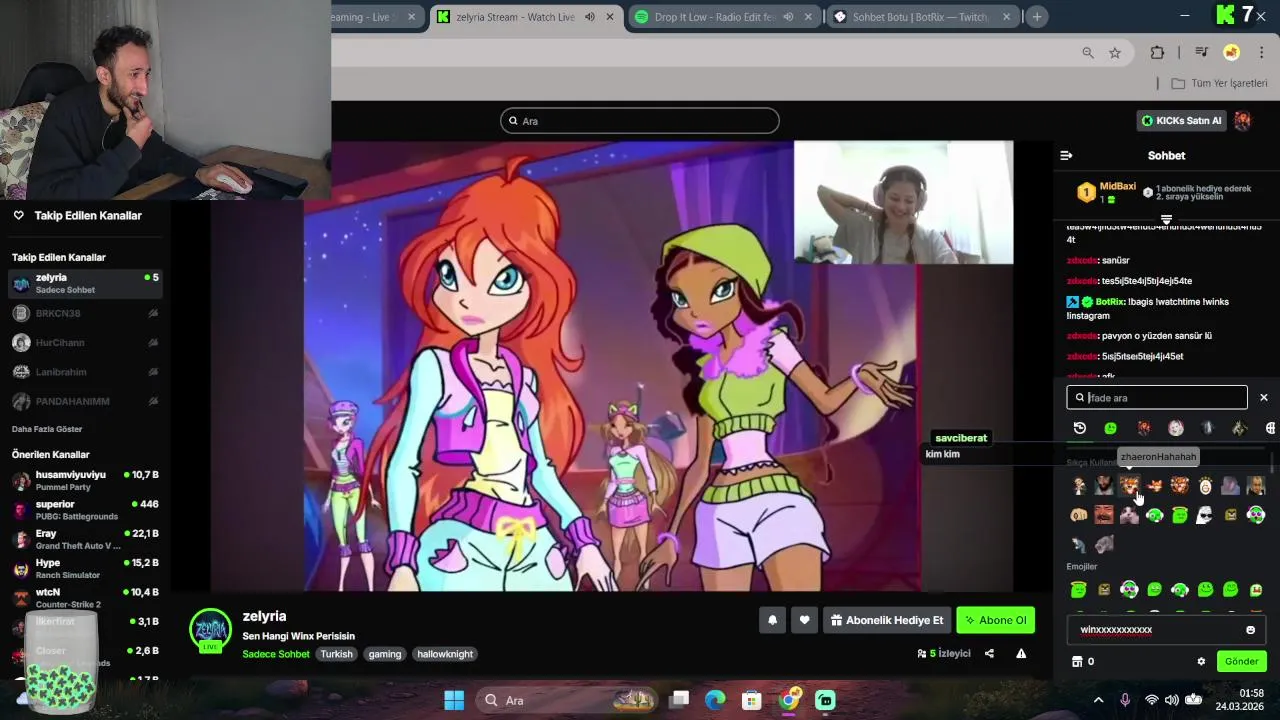Open emoji button inside chat message box
Viewport: 1280px width, 720px height.
pyautogui.click(x=1250, y=630)
